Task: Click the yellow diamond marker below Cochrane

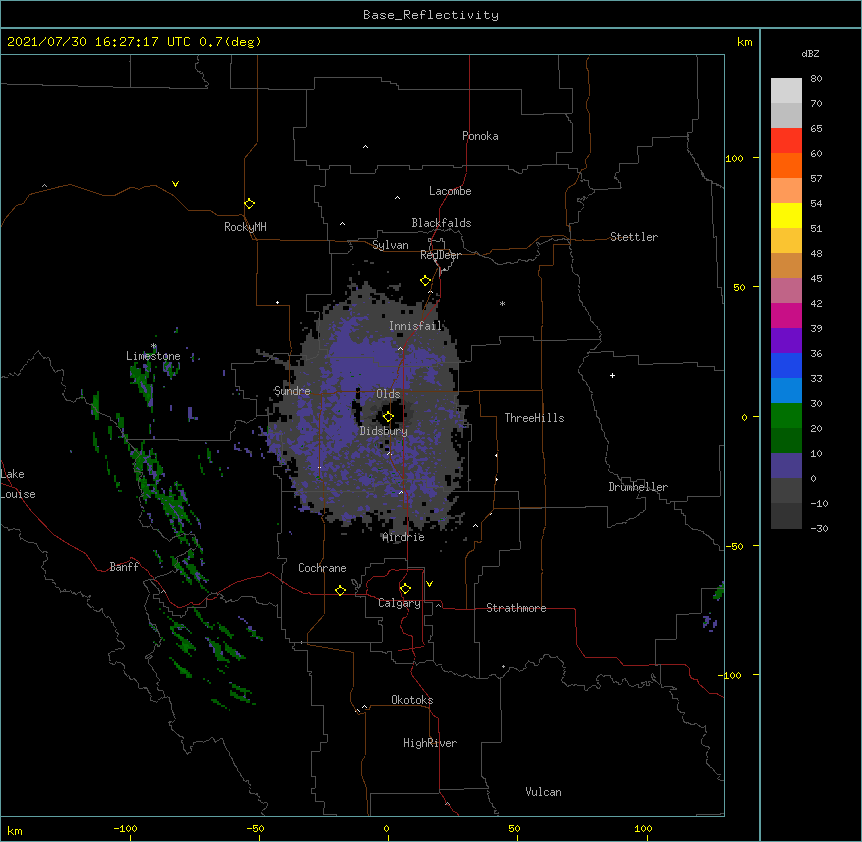Action: pyautogui.click(x=340, y=590)
